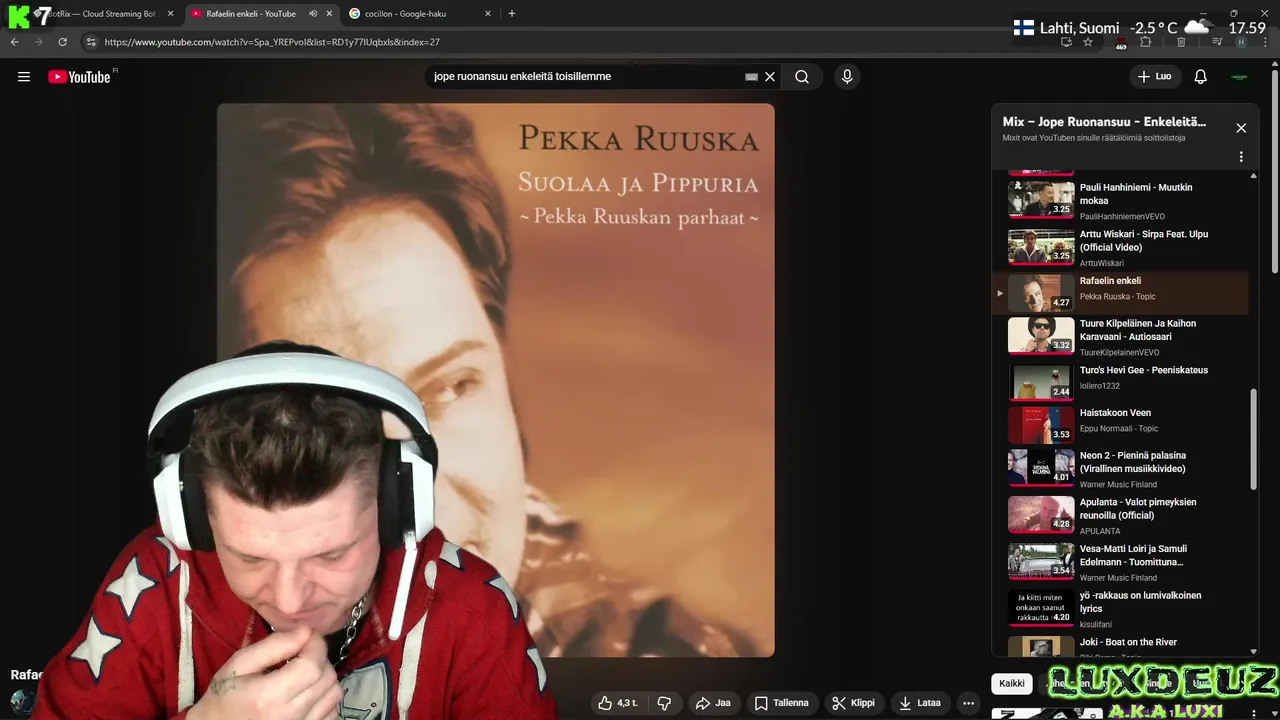This screenshot has width=1280, height=720.
Task: Play Pauli Hanhiniemi - Muutkin mokaa
Action: pos(1120,200)
